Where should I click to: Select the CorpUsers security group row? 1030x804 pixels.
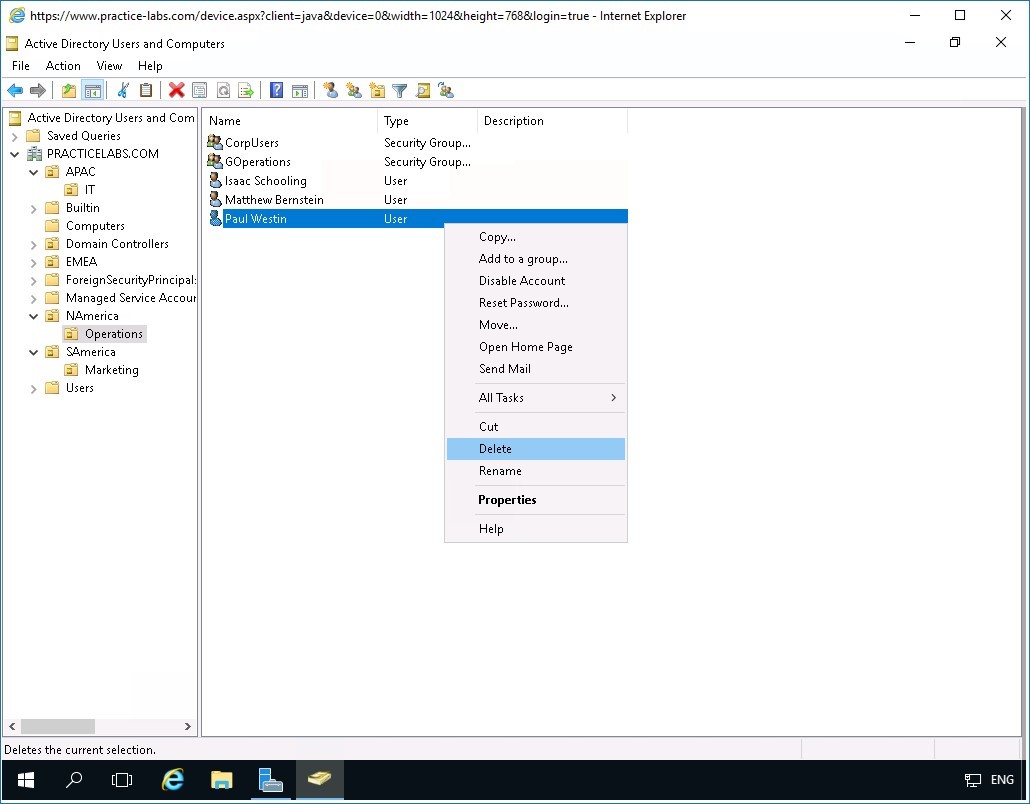coord(417,143)
